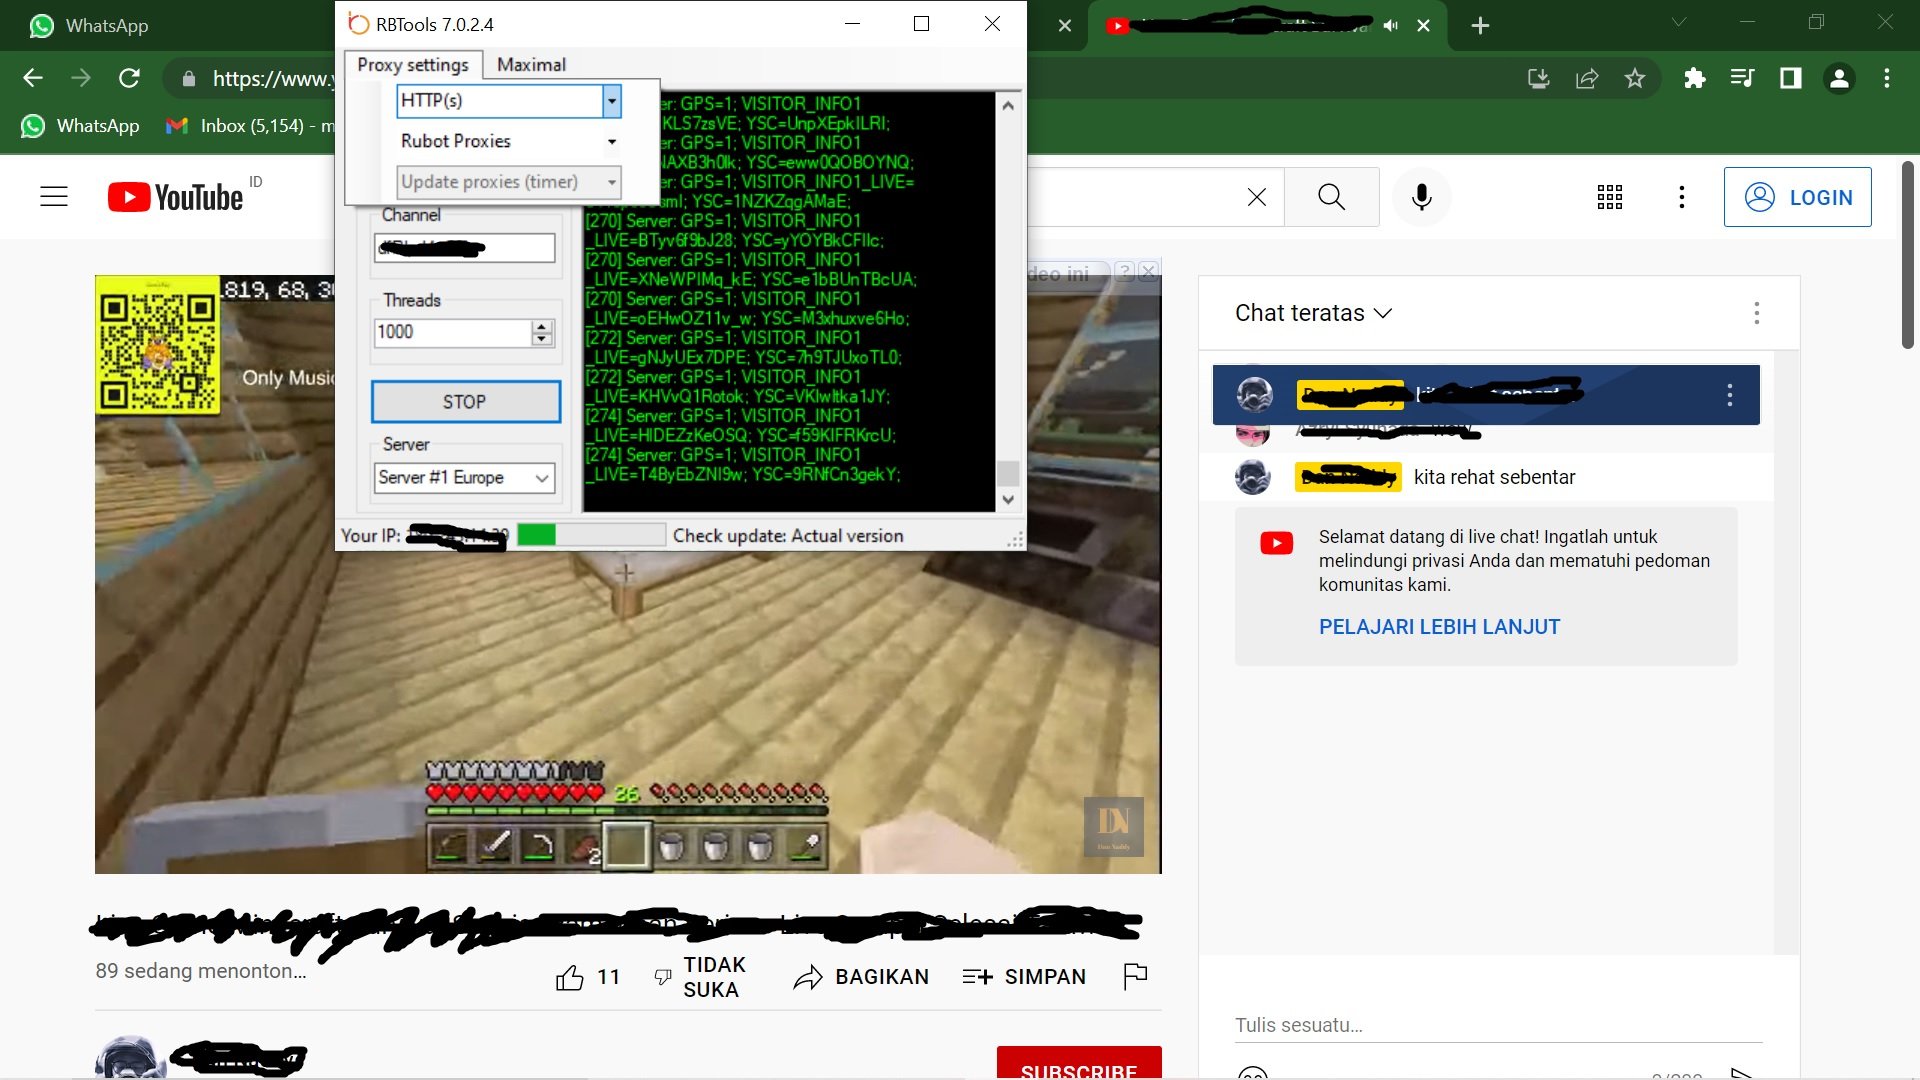Click the YouTube search magnifier icon
The height and width of the screenshot is (1080, 1920).
click(1331, 197)
